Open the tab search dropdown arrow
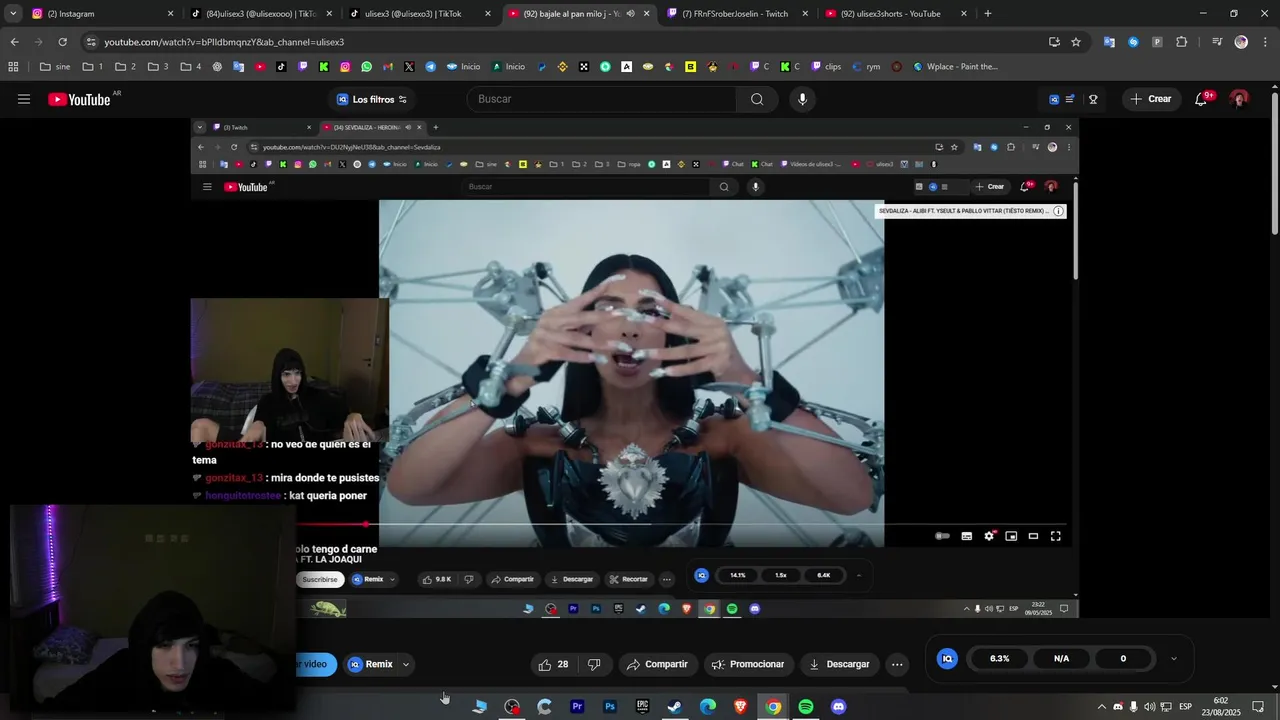Image resolution: width=1280 pixels, height=720 pixels. click(x=13, y=14)
